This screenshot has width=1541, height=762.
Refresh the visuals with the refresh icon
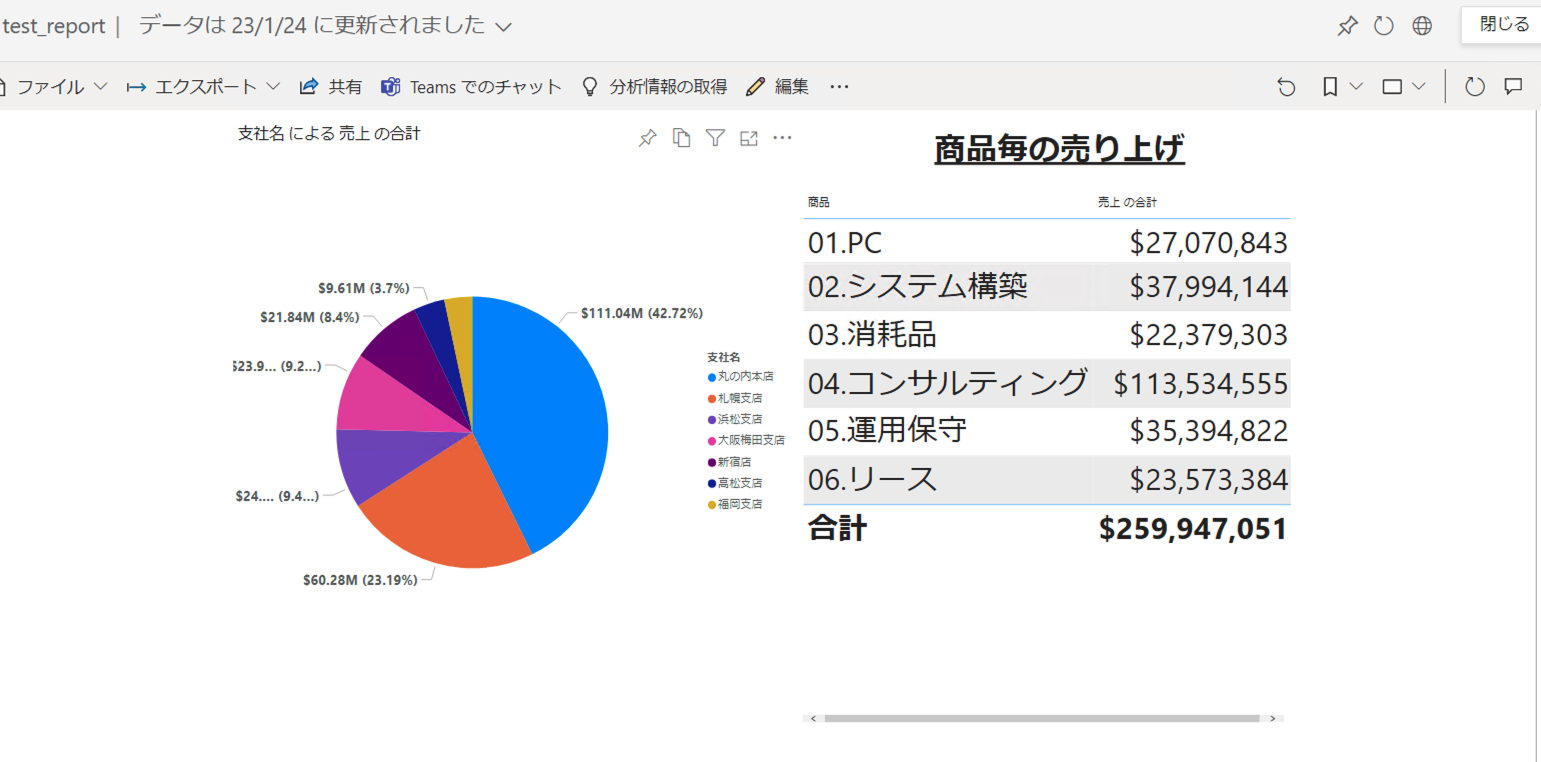pos(1474,86)
